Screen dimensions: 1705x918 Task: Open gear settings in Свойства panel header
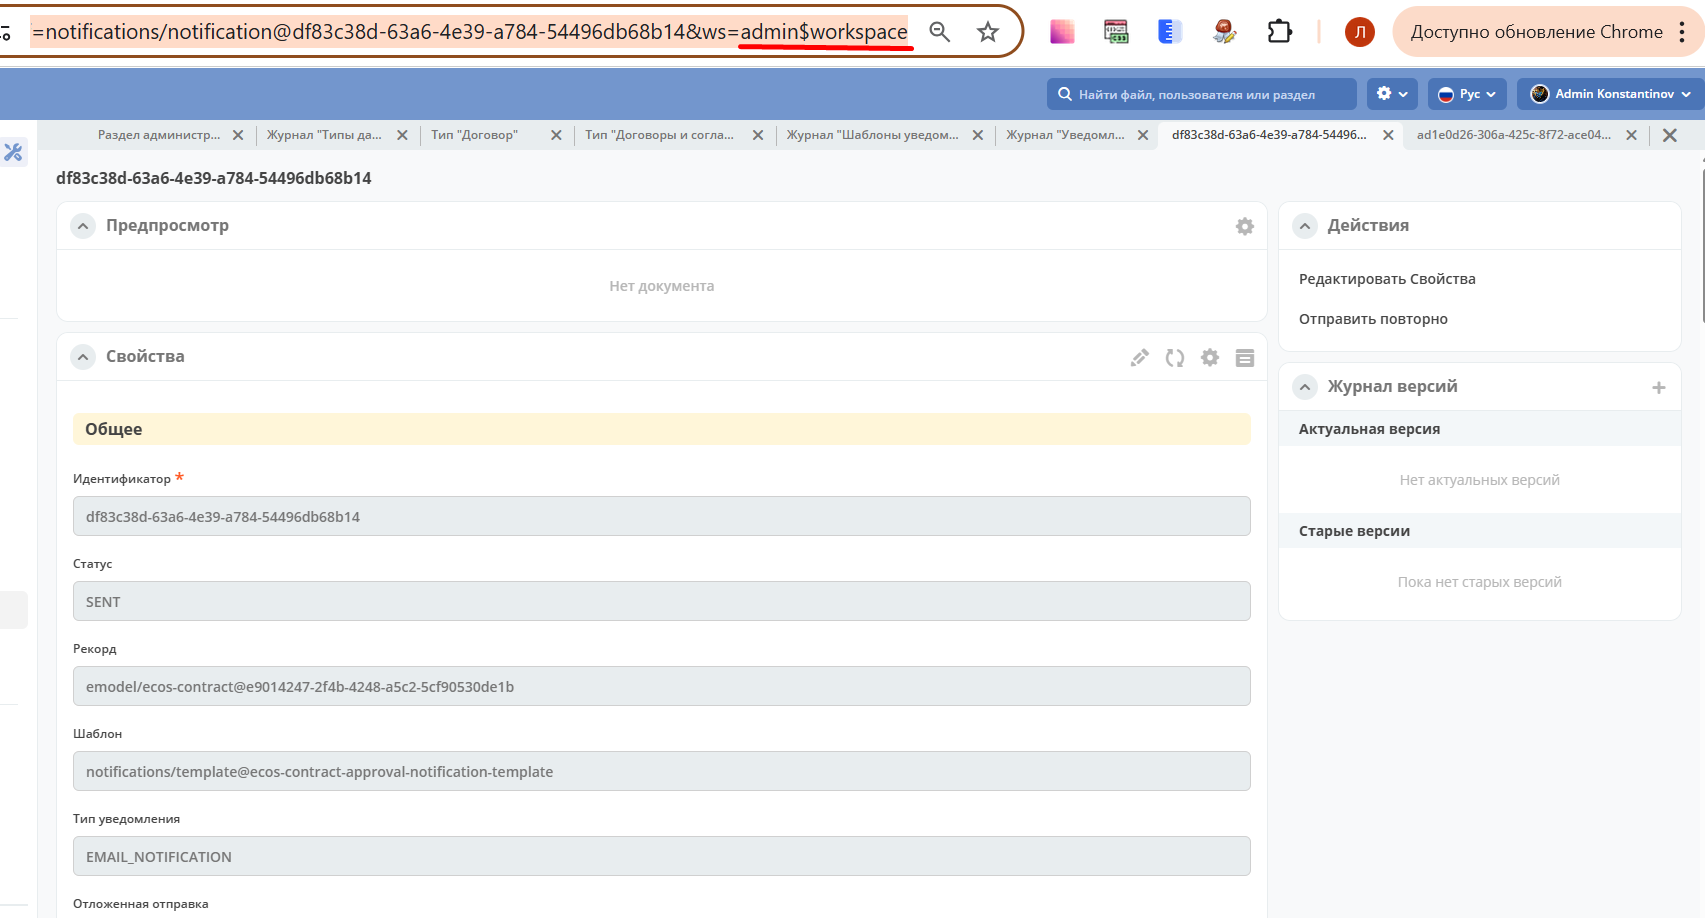1210,358
